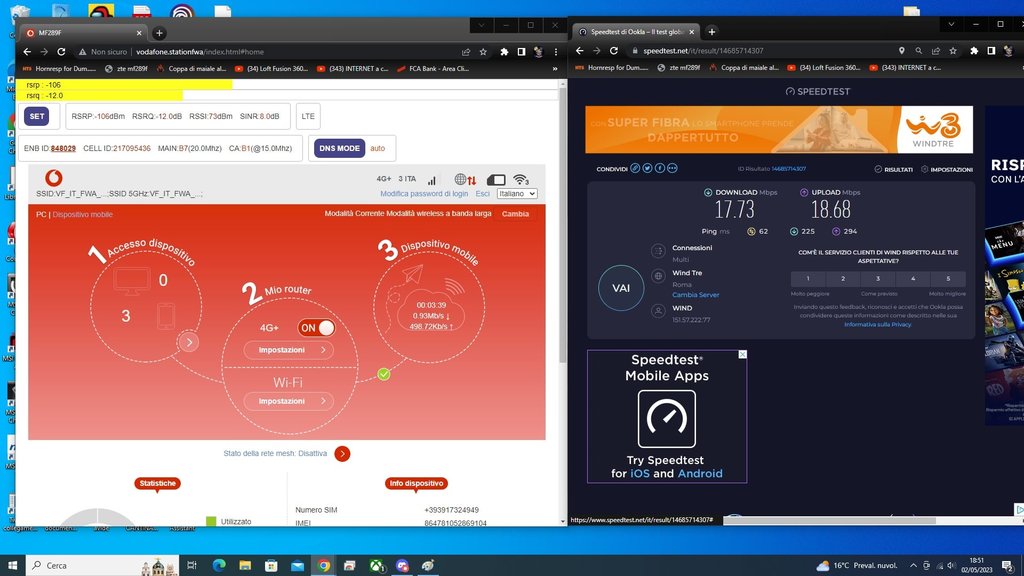This screenshot has height=576, width=1024.
Task: Reload the Speedtest result page
Action: (614, 50)
